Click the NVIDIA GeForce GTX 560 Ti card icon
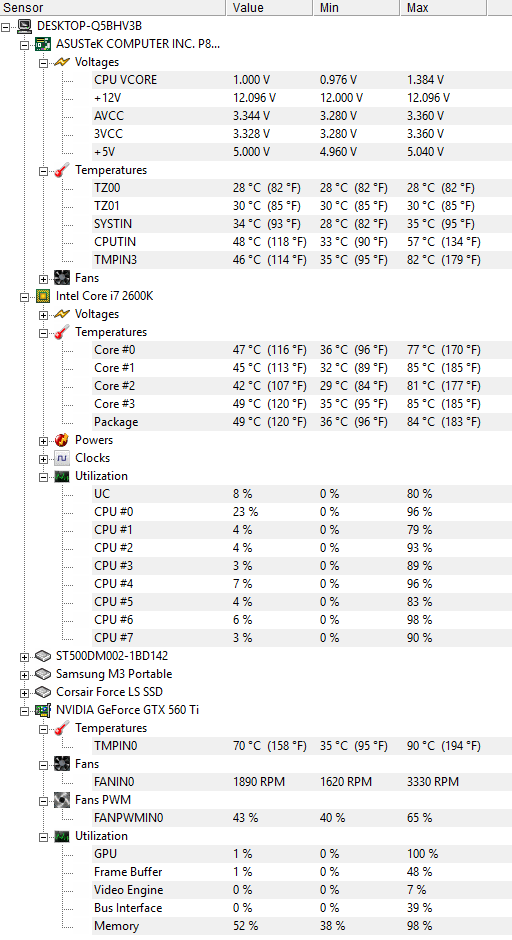 (x=43, y=710)
